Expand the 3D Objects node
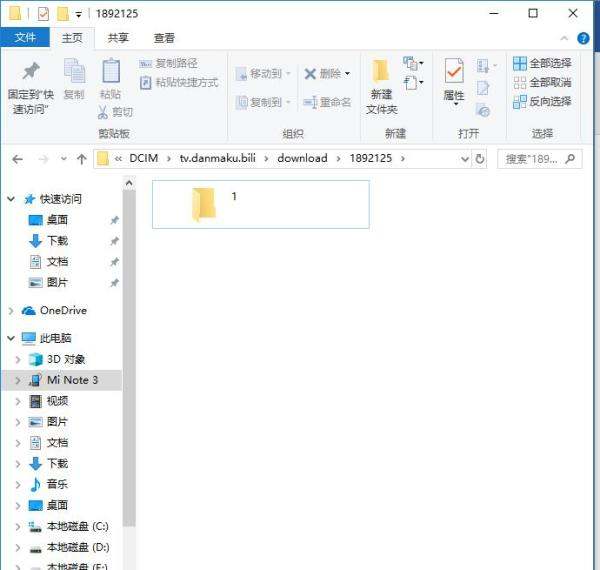Image resolution: width=600 pixels, height=570 pixels. tap(18, 360)
